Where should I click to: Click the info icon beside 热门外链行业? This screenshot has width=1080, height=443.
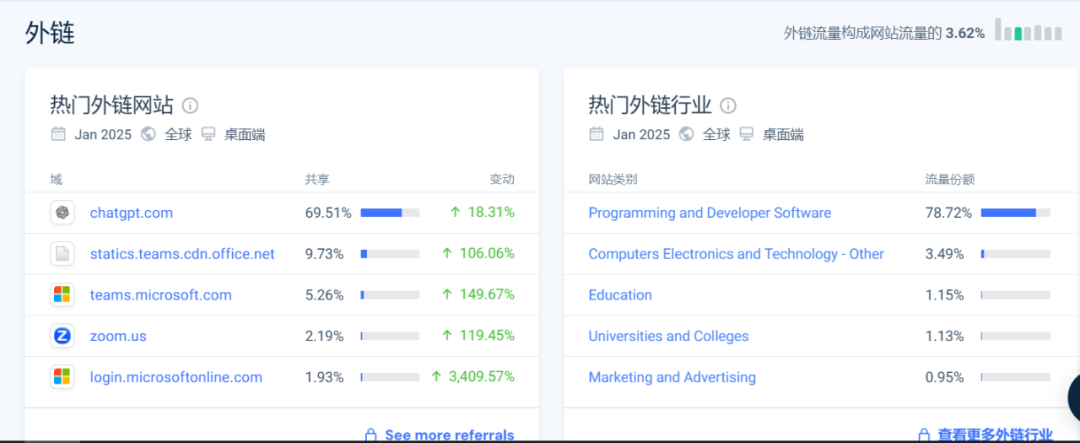tap(728, 105)
